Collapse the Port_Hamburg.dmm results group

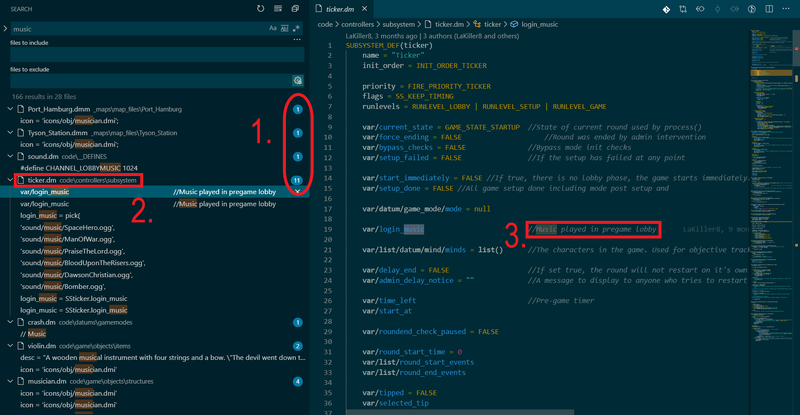tap(10, 109)
